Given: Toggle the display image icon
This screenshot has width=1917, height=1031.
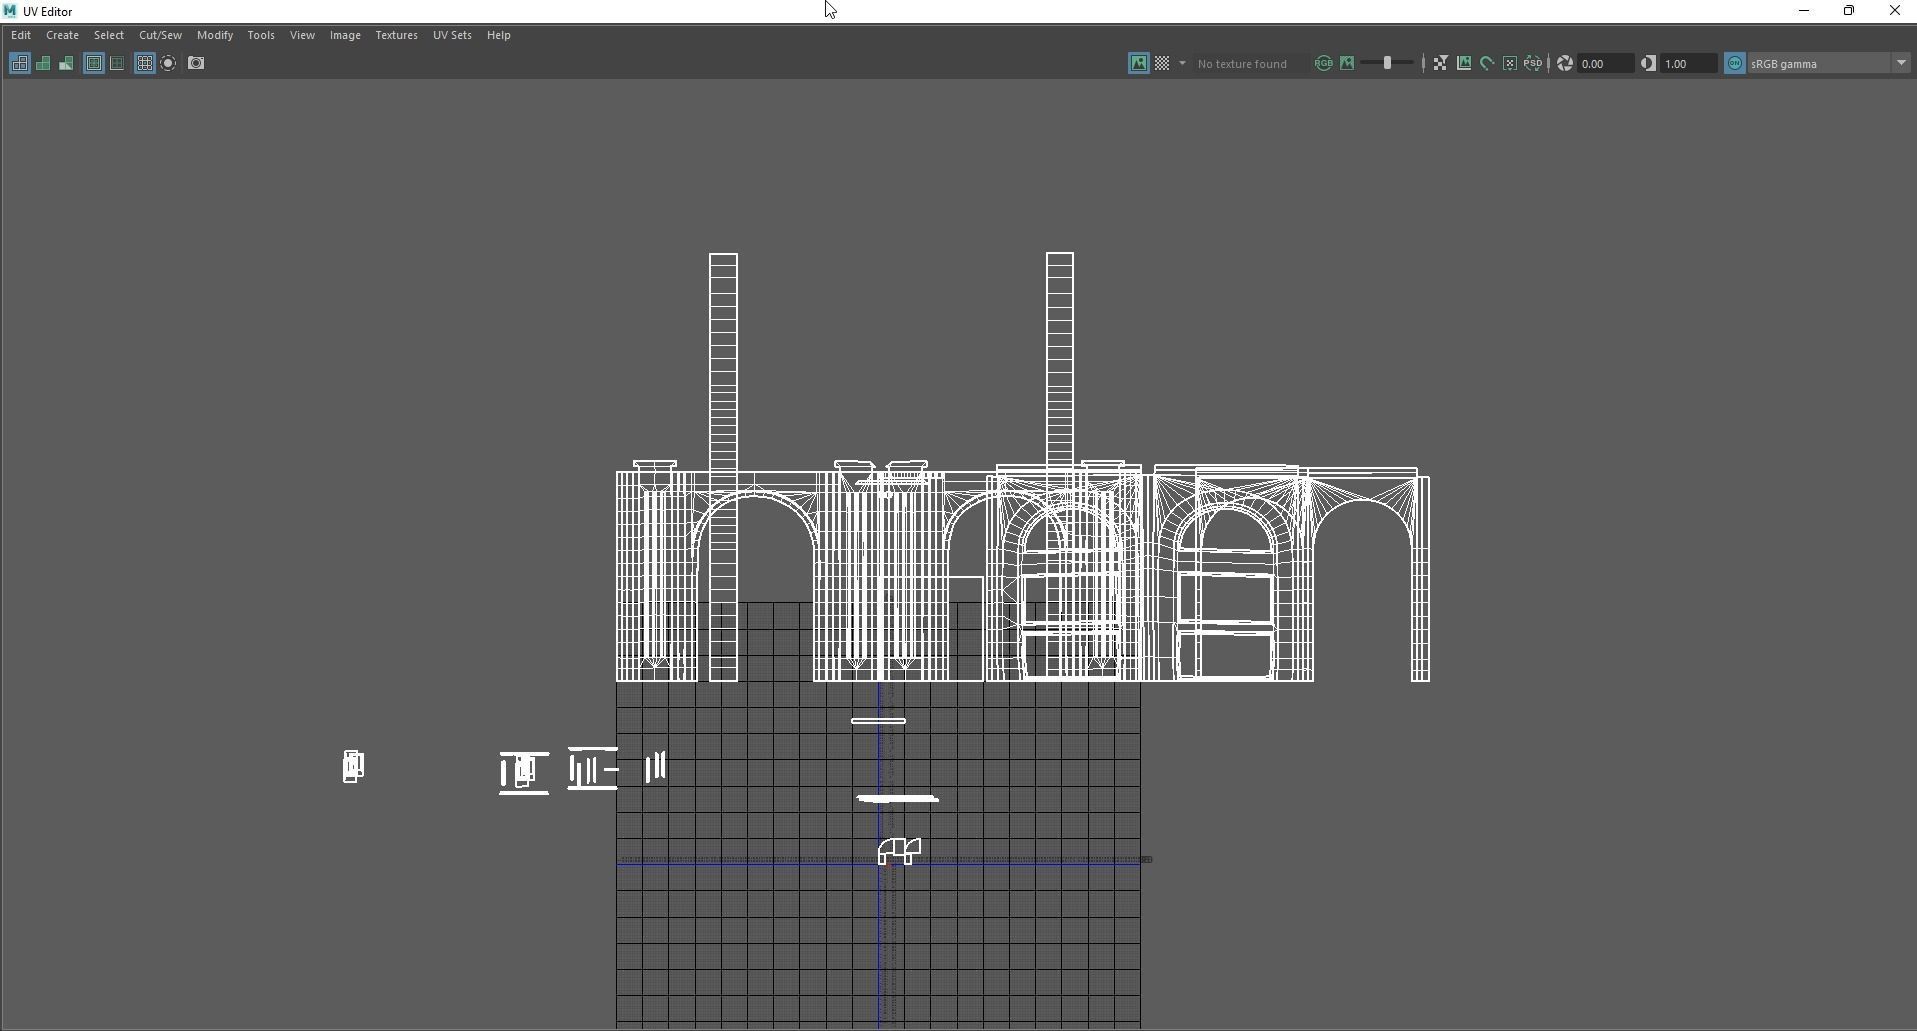Looking at the screenshot, I should (x=1138, y=63).
